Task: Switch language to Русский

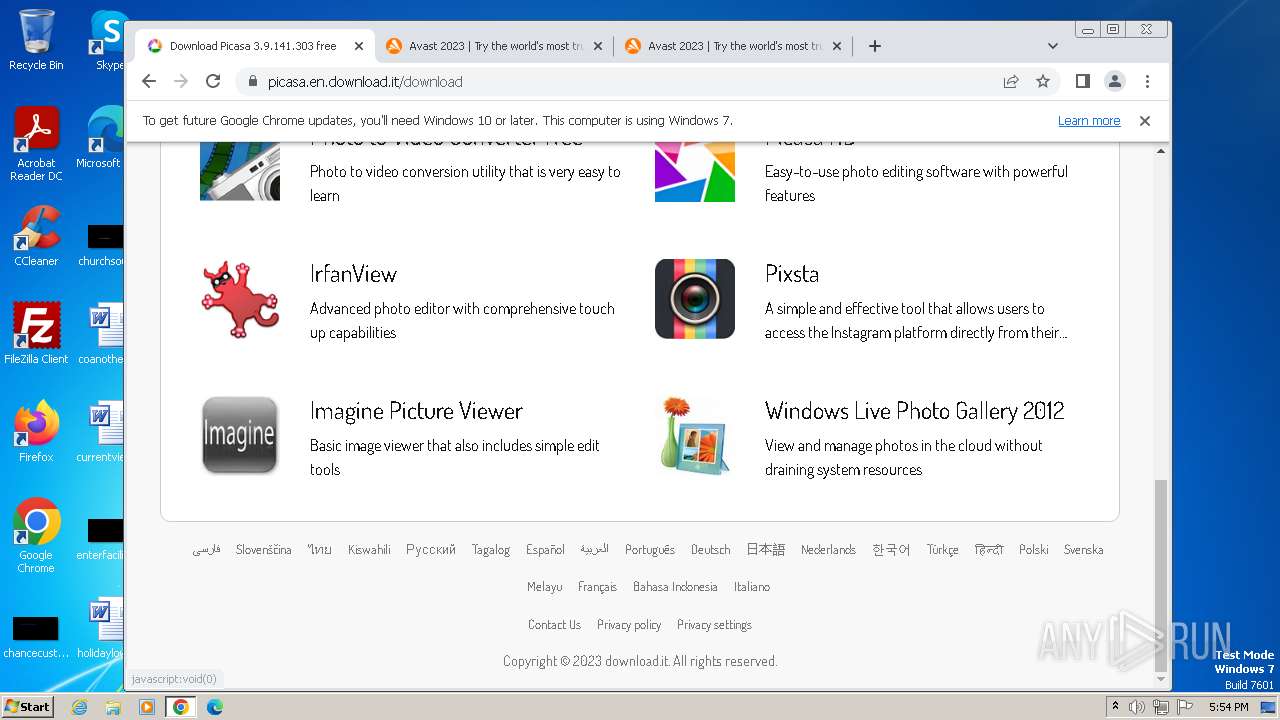Action: coord(431,550)
